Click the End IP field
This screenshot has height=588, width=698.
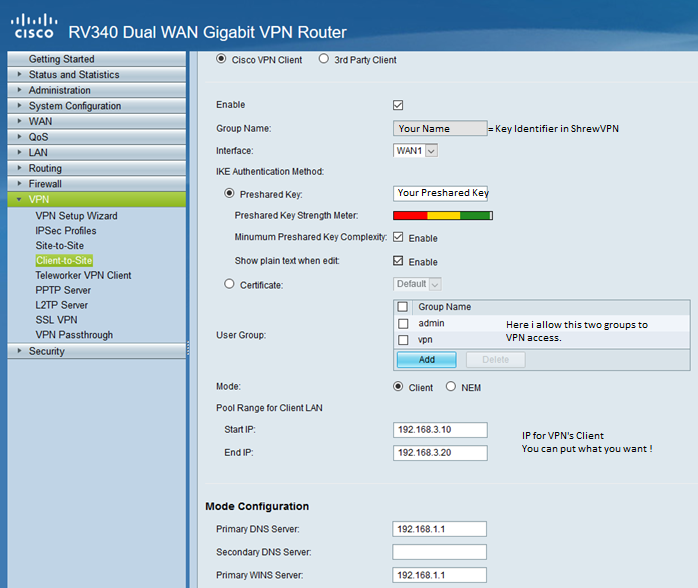pyautogui.click(x=440, y=453)
